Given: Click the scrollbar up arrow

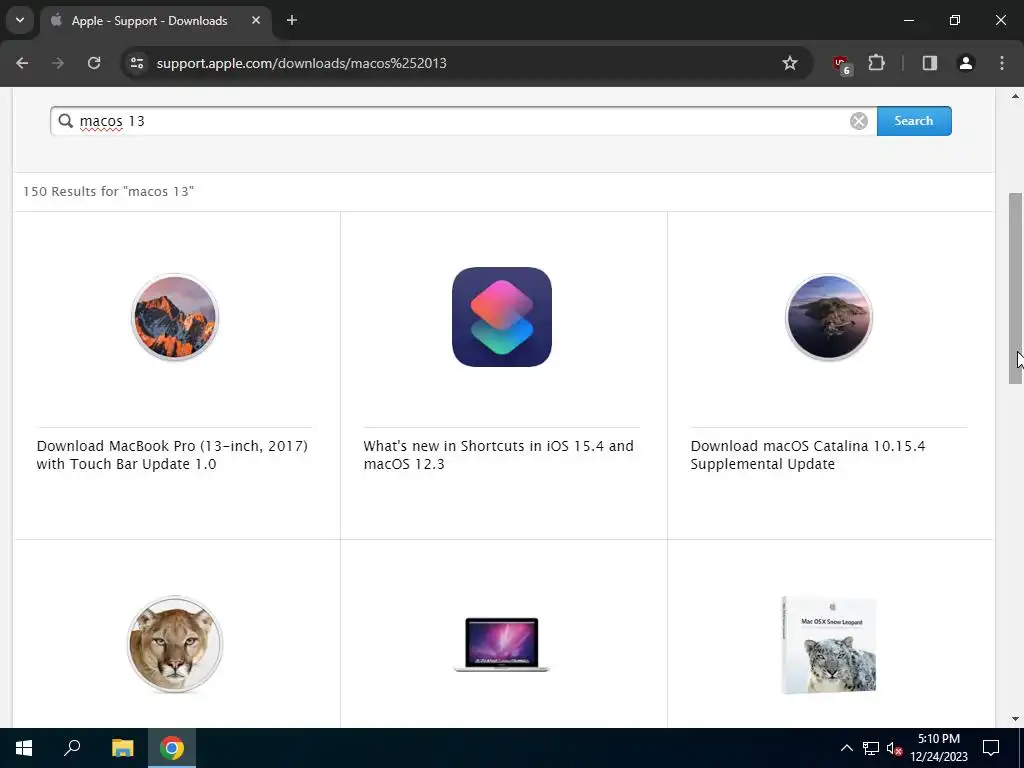Looking at the screenshot, I should click(1015, 96).
